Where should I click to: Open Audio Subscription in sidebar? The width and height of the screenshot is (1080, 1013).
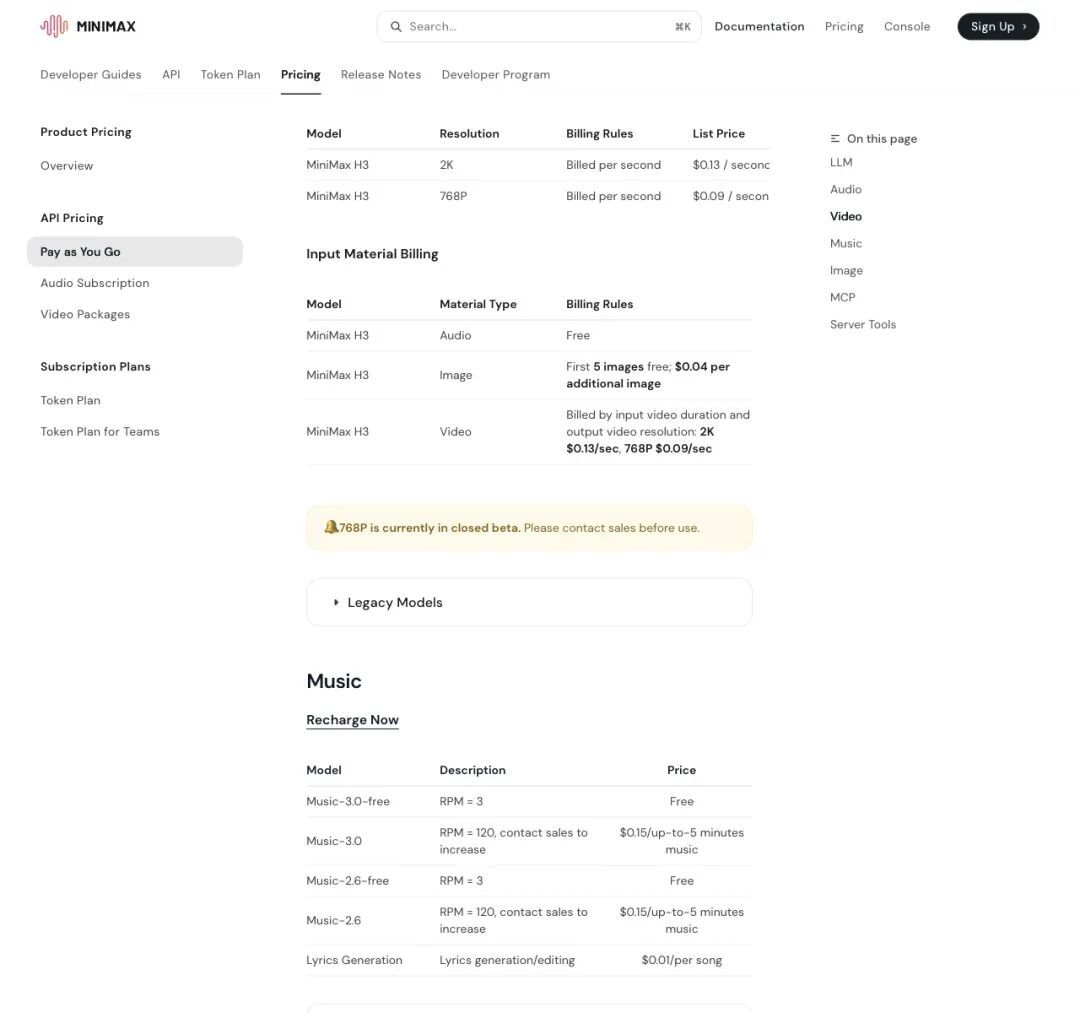95,283
